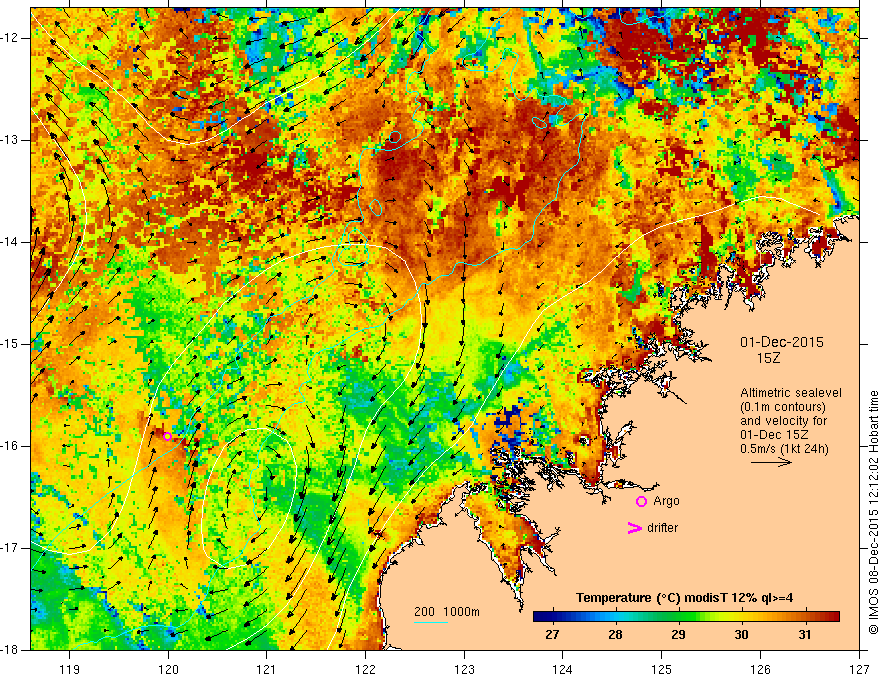Click the '01-Dec-2015' date label
The image size is (880, 680).
782,342
